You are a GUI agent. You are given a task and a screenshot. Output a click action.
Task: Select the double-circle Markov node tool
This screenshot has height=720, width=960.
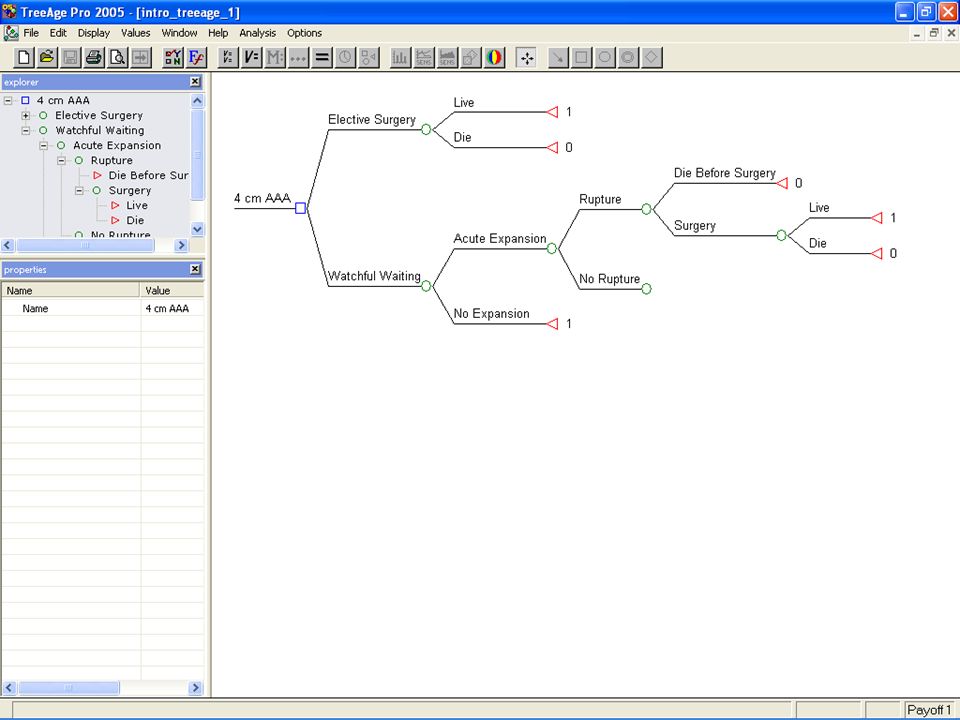(628, 58)
